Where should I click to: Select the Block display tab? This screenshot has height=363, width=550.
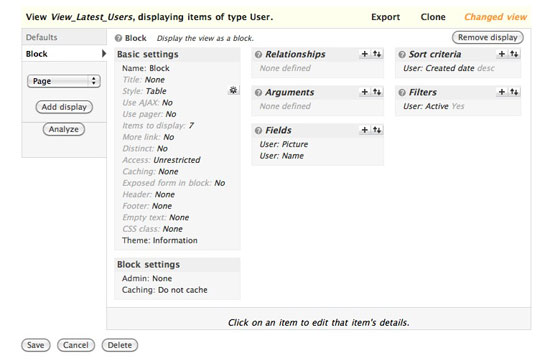(64, 54)
